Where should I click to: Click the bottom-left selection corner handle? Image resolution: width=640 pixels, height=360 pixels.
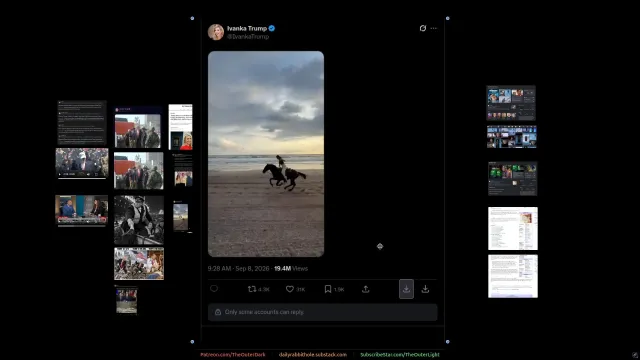[192, 342]
